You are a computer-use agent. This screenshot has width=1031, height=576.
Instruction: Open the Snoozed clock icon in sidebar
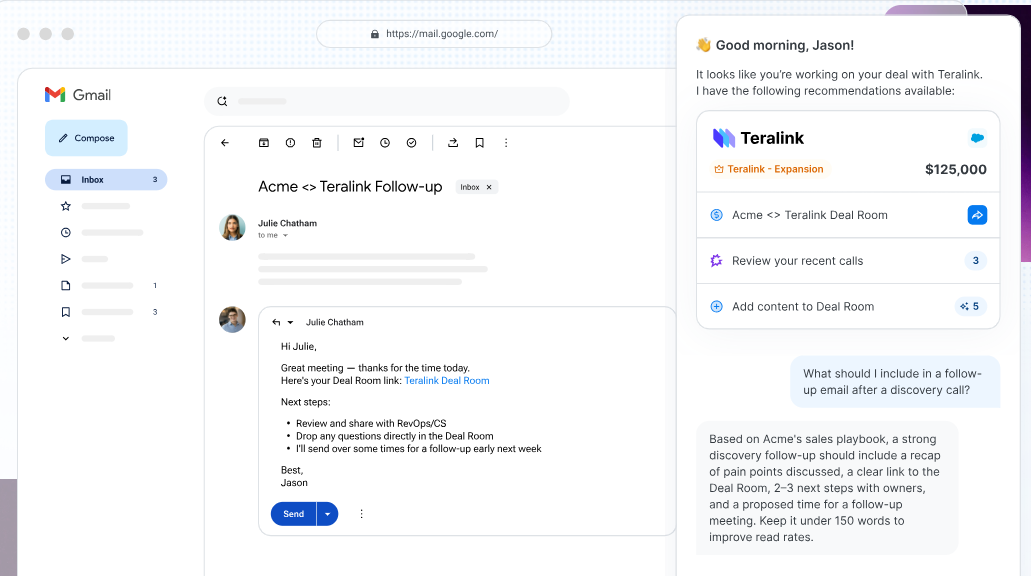pos(66,233)
